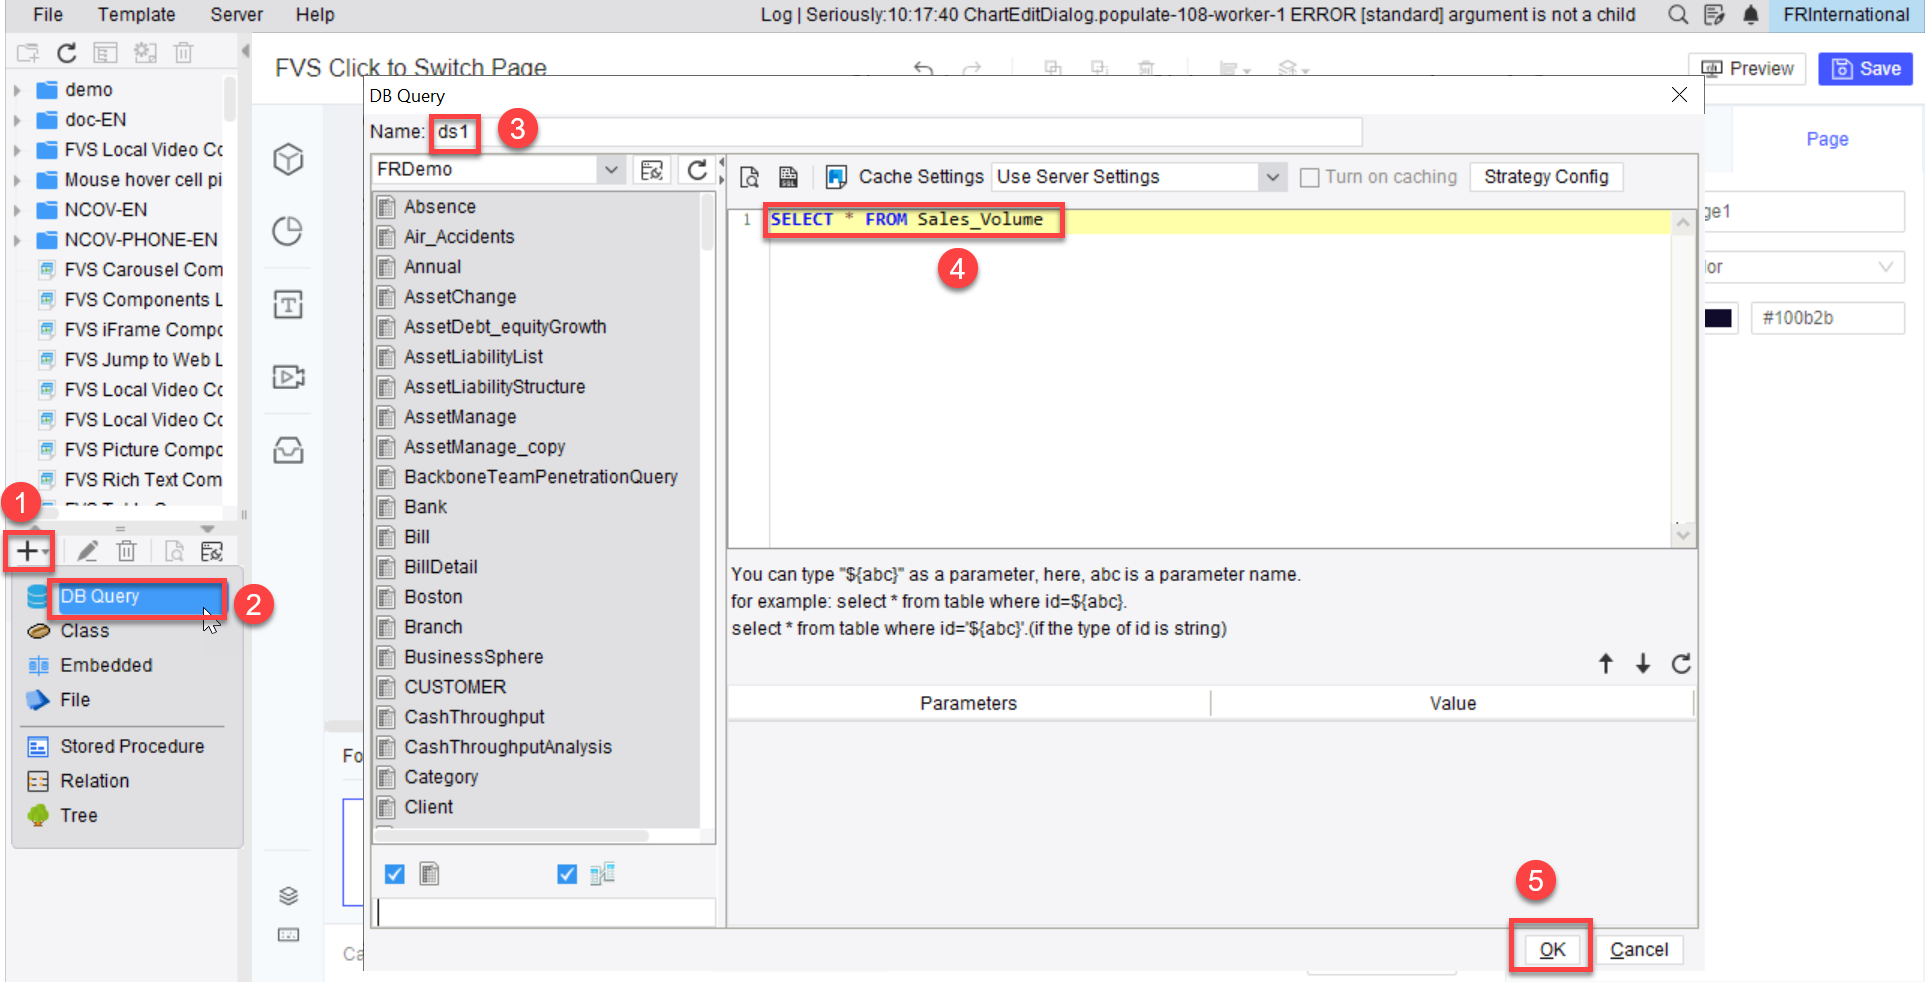Click the refresh icon in file tree toolbar

coord(67,53)
